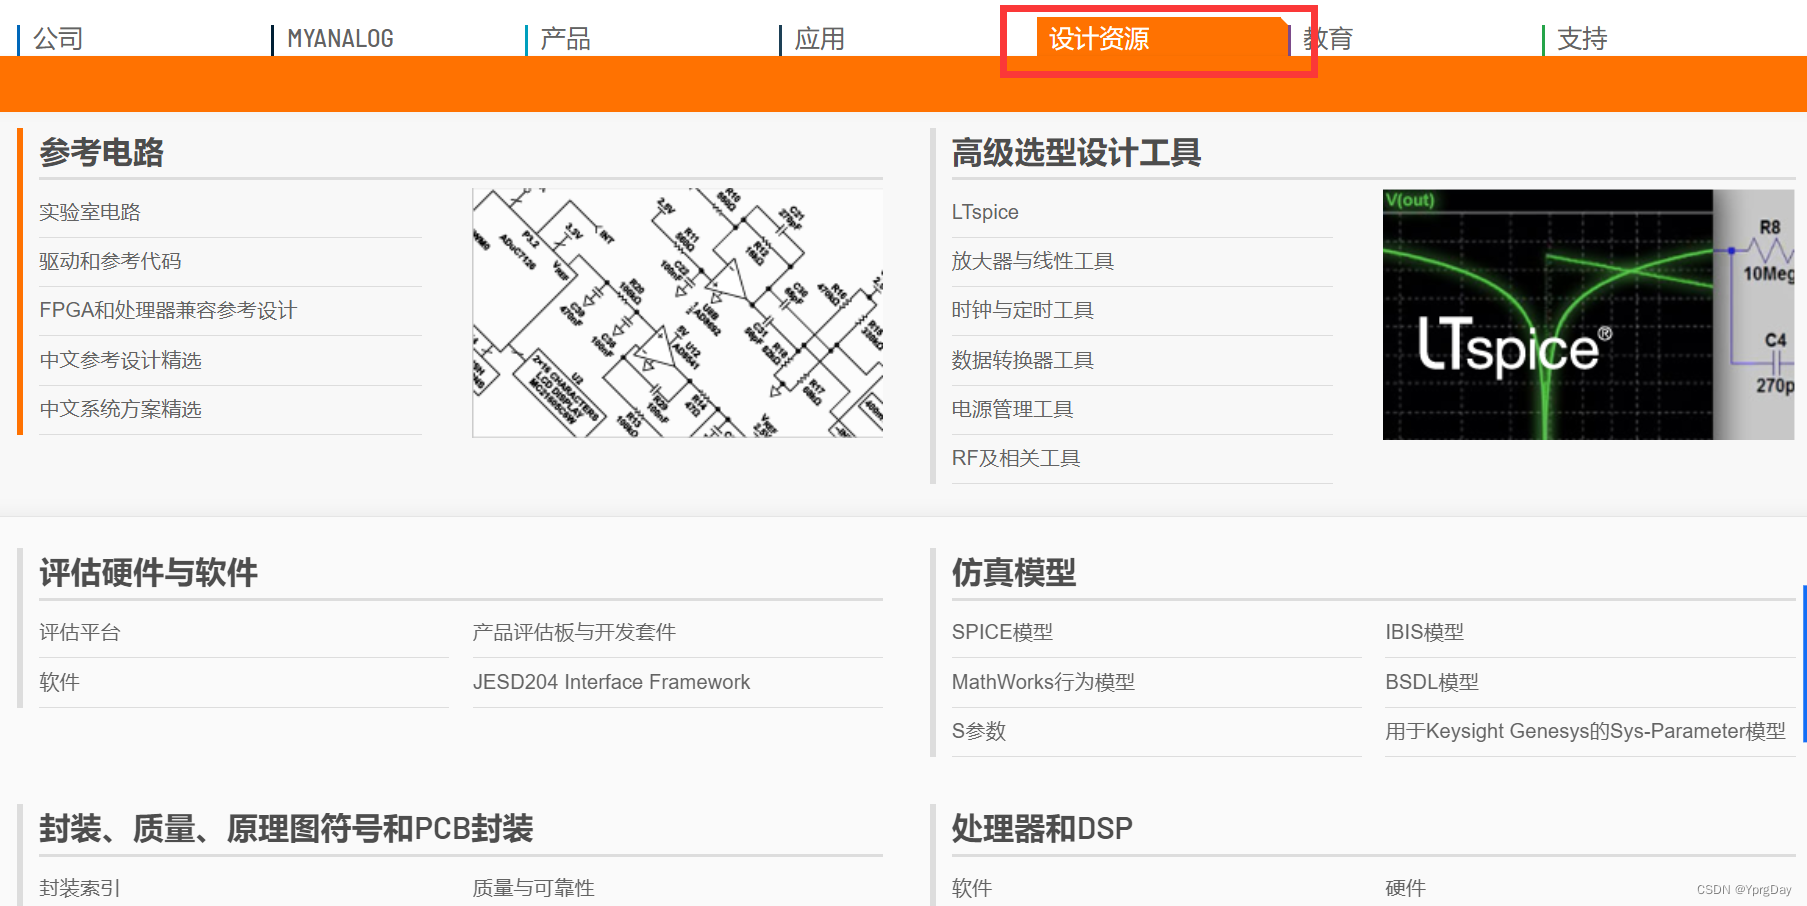Viewport: 1807px width, 906px height.
Task: Open 用于Keysight Genesys的Sys-Parameter模型
Action: coord(1588,731)
